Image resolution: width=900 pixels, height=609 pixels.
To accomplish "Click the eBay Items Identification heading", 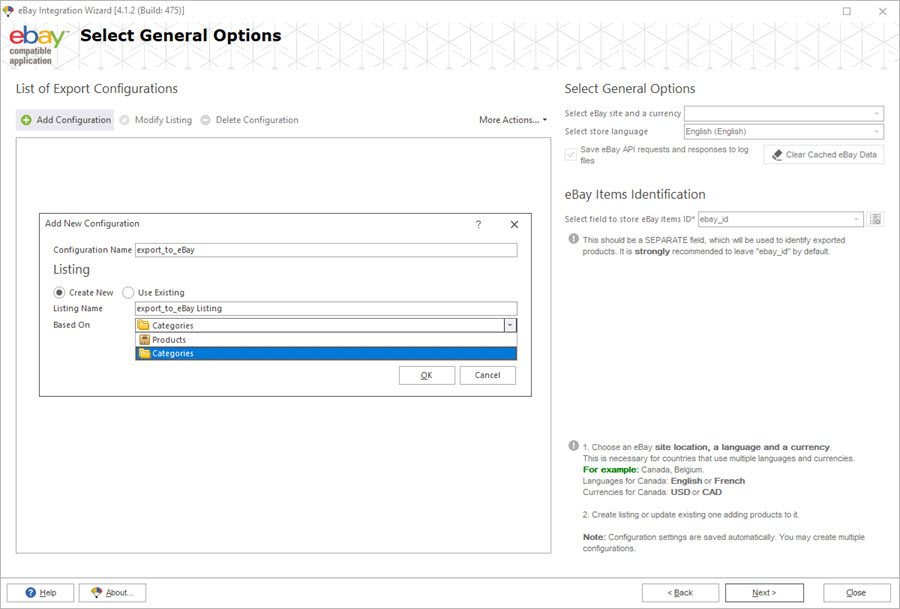I will click(635, 195).
